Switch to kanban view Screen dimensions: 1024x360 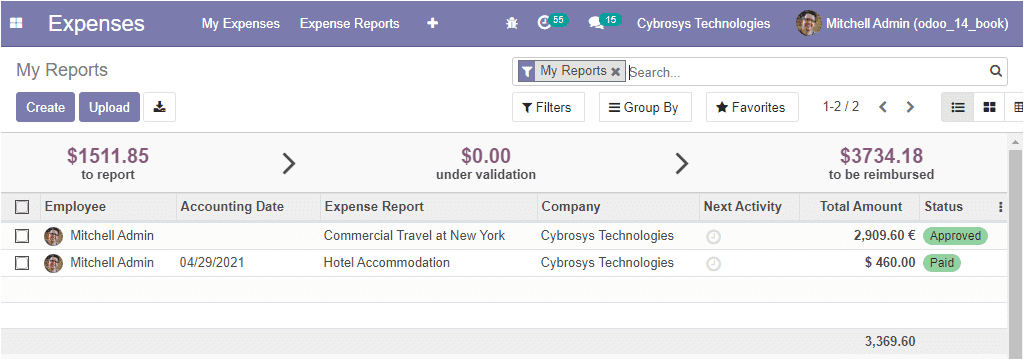coord(990,107)
